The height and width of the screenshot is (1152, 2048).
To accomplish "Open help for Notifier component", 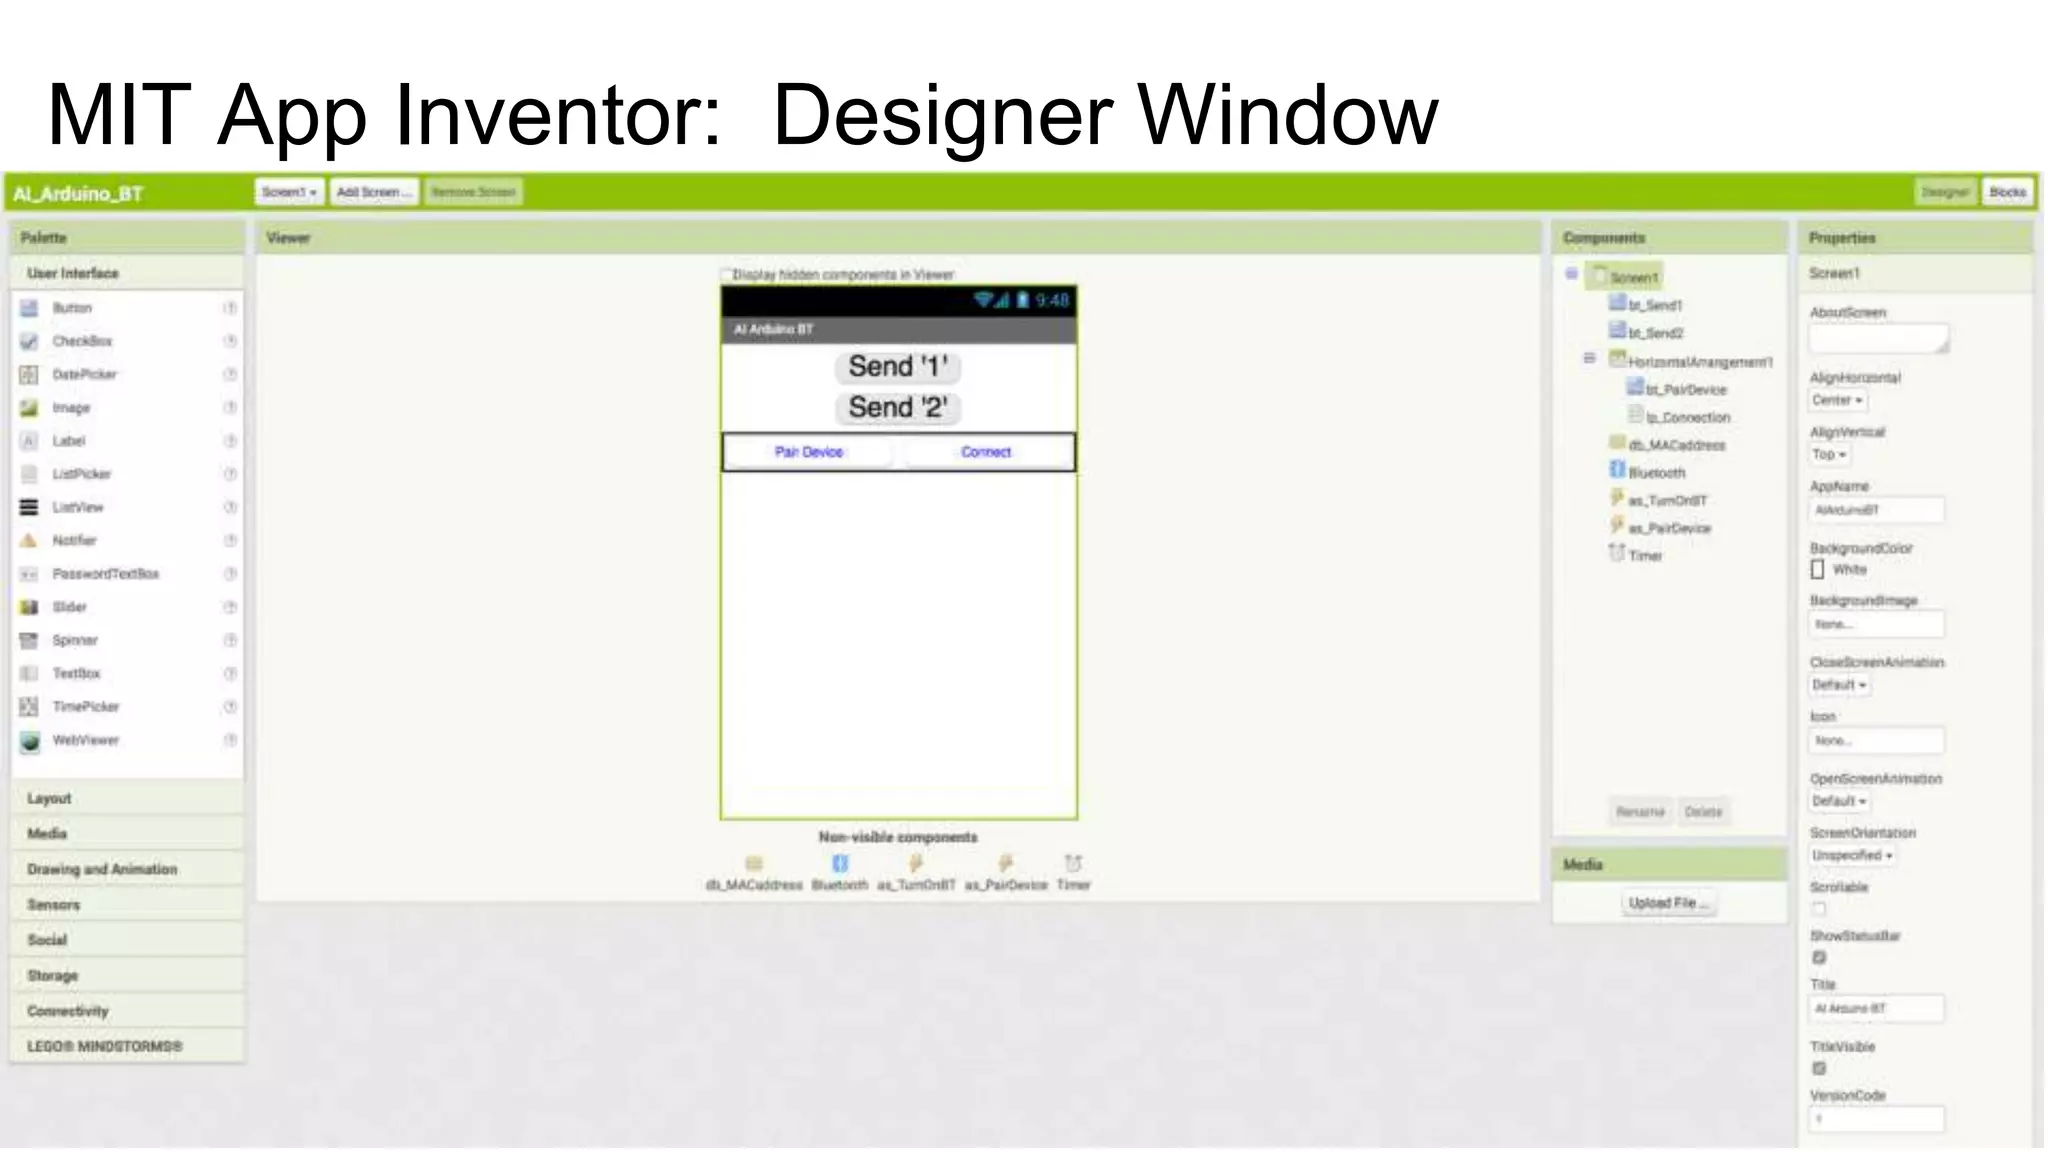I will coord(230,540).
